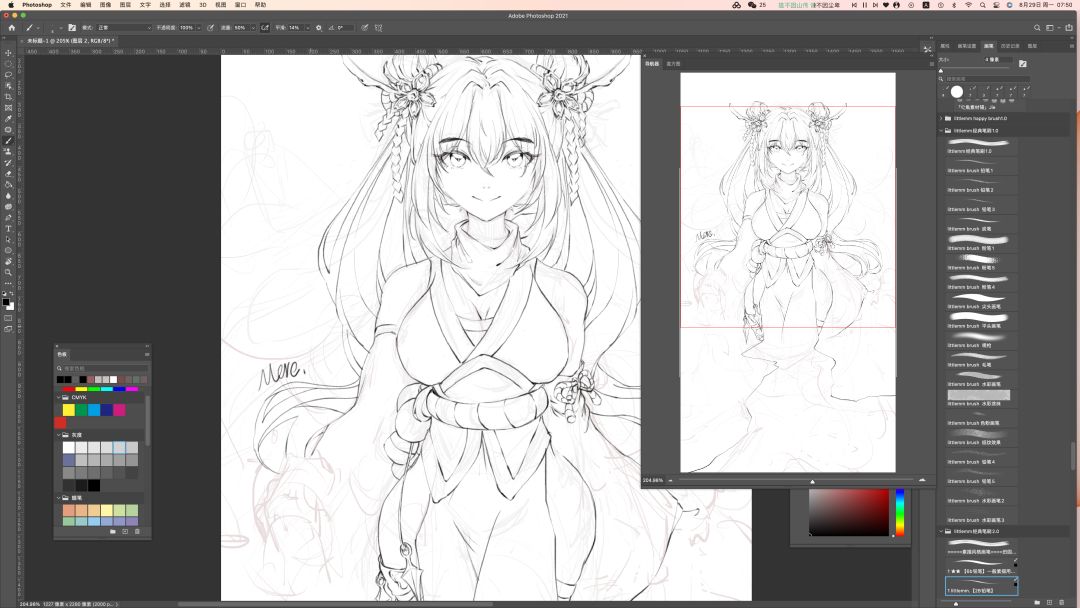Open the smoothing options gear
The image size is (1080, 608).
click(x=318, y=28)
